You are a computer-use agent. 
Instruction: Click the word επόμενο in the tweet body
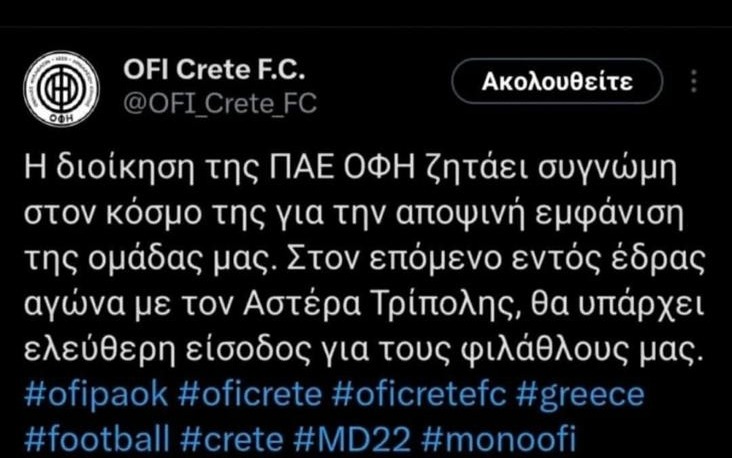pos(435,261)
